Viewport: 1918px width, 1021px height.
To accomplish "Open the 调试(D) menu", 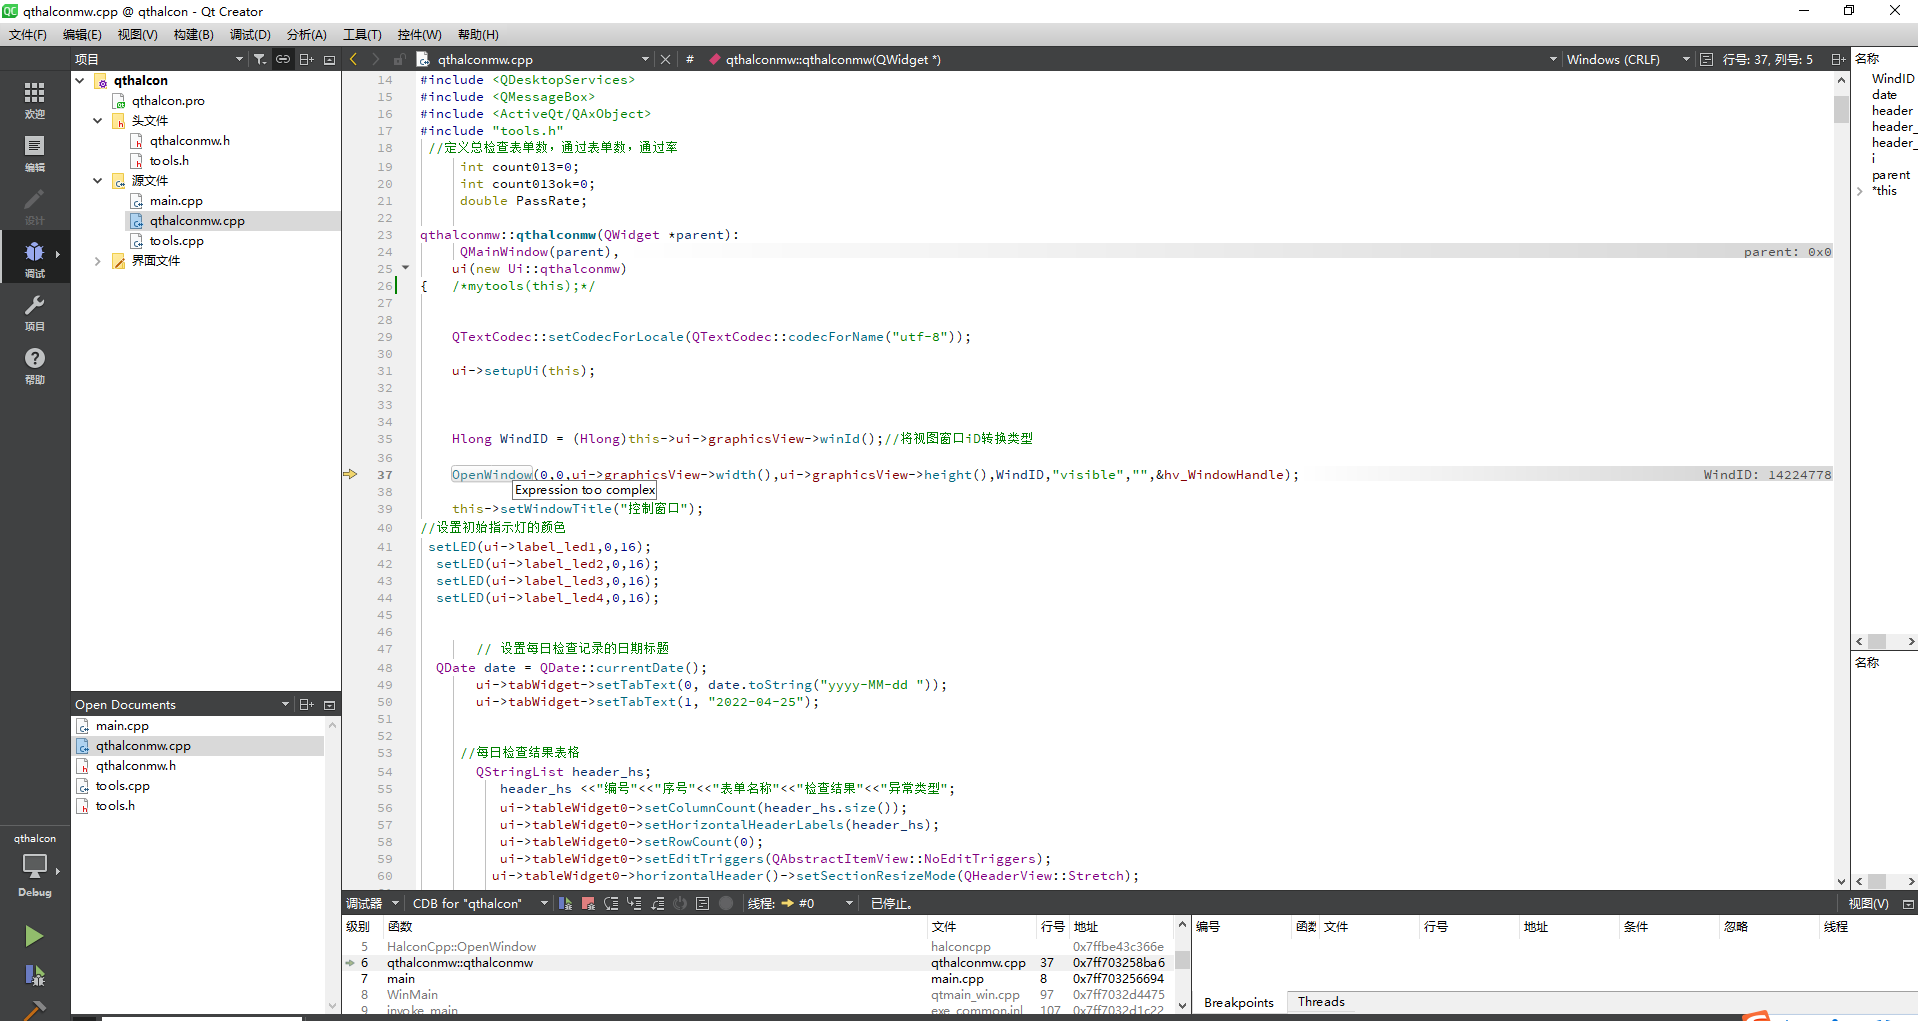I will 250,34.
